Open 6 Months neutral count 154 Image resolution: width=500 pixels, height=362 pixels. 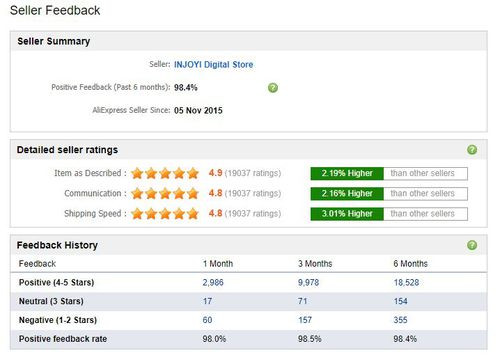pyautogui.click(x=400, y=301)
